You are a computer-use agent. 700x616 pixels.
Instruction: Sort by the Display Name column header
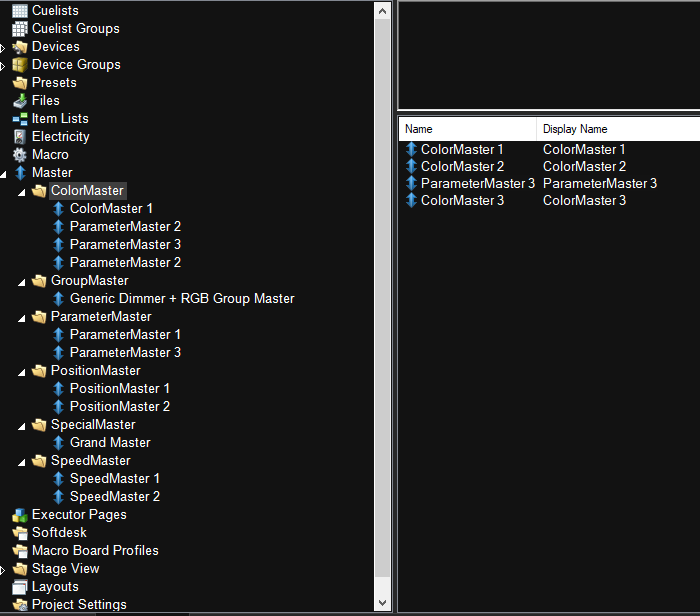coord(575,129)
